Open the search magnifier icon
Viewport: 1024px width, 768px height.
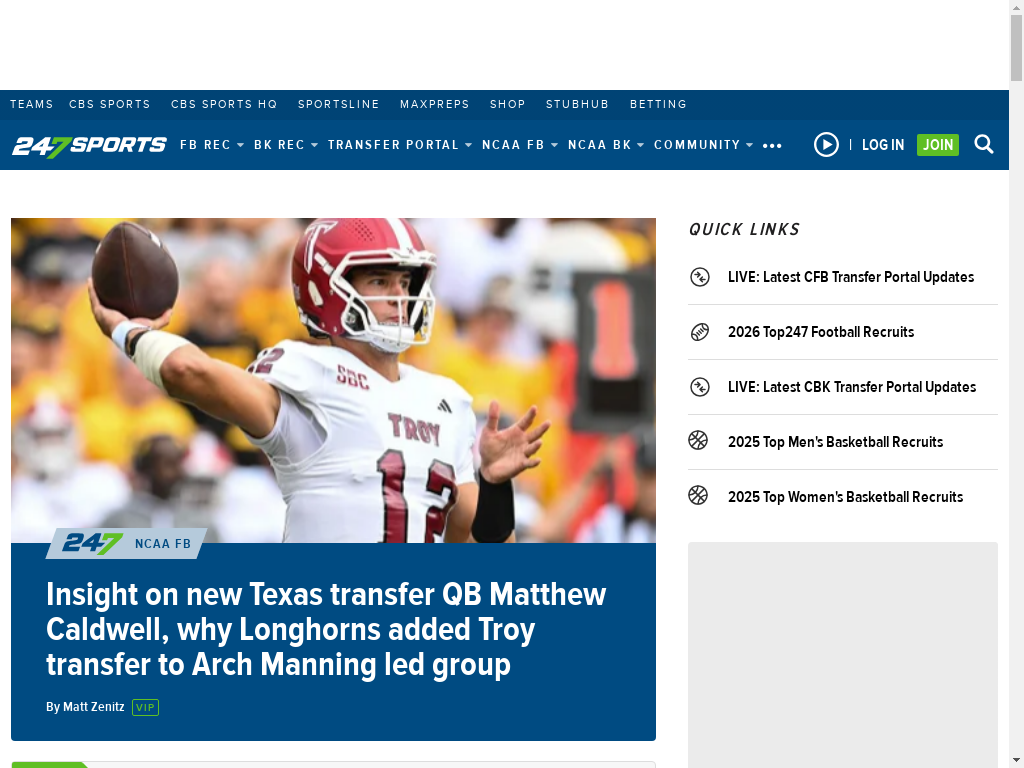[984, 144]
